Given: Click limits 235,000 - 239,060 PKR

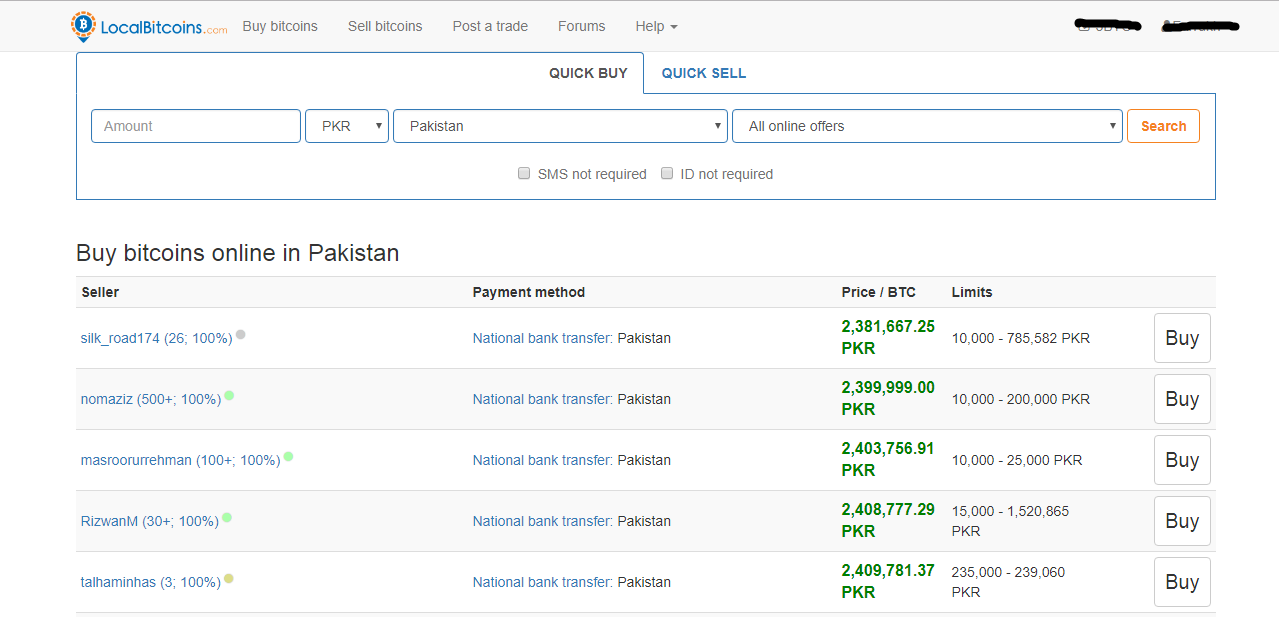Looking at the screenshot, I should [1008, 582].
